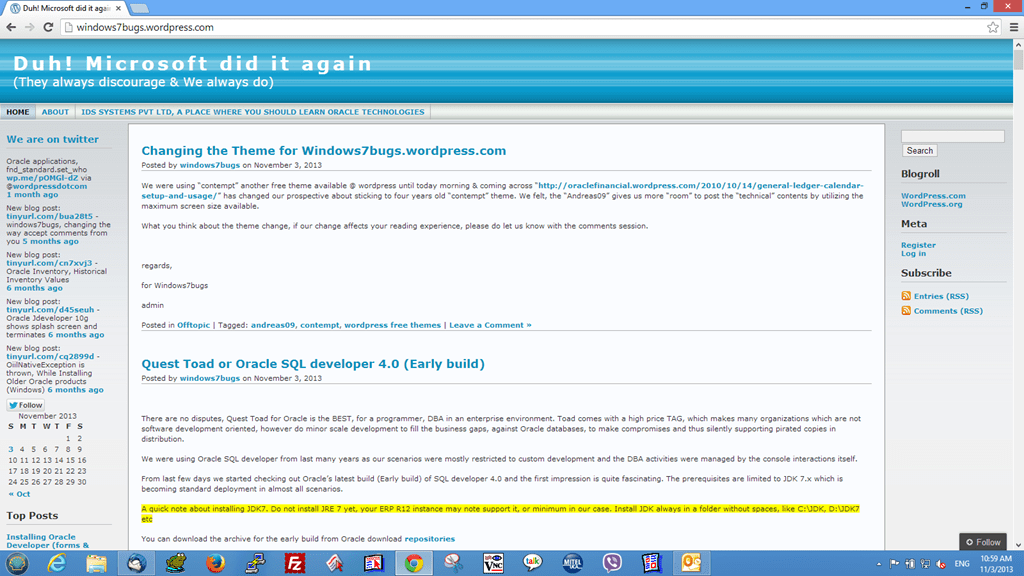
Task: Show hidden tray icons arrow
Action: pos(879,564)
